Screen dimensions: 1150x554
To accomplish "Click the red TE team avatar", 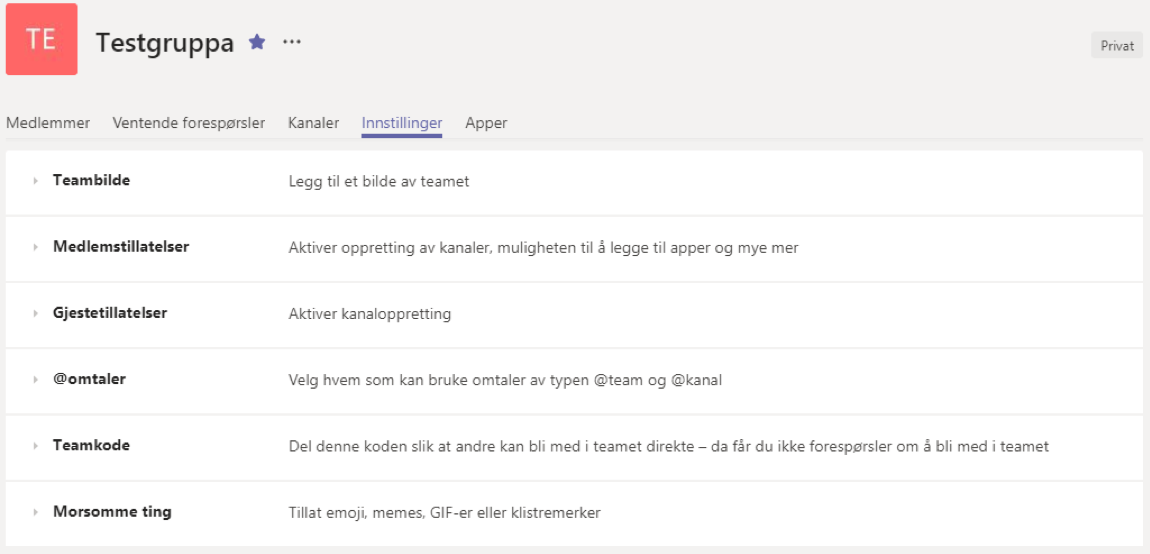I will coord(41,39).
